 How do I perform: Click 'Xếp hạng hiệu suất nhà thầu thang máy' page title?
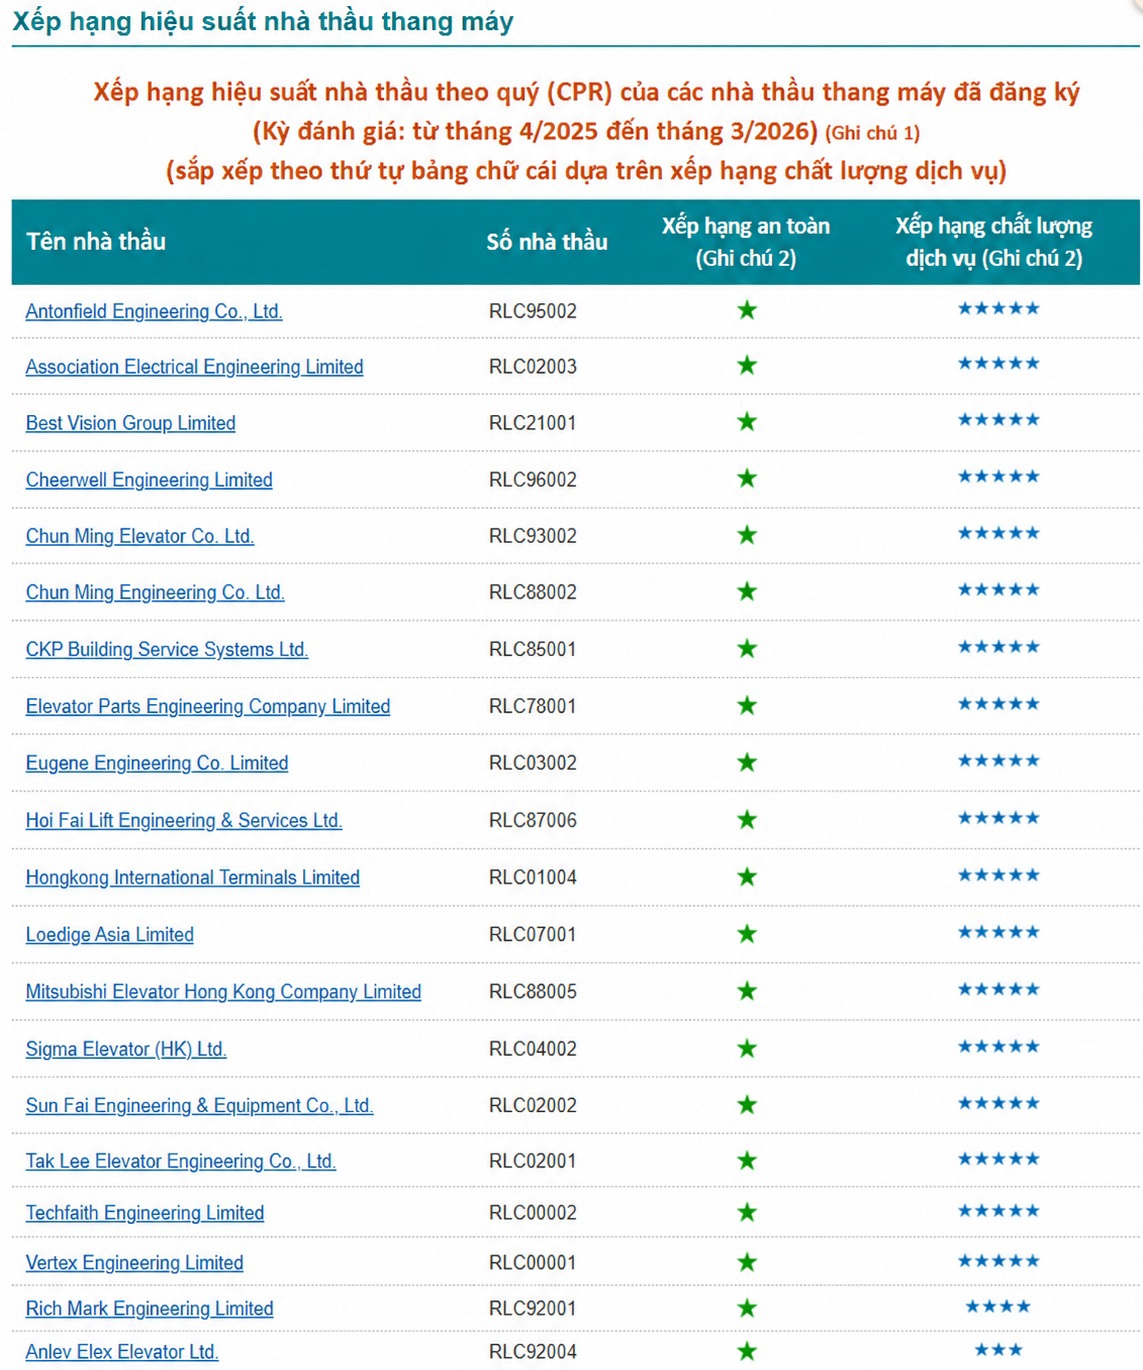[263, 22]
